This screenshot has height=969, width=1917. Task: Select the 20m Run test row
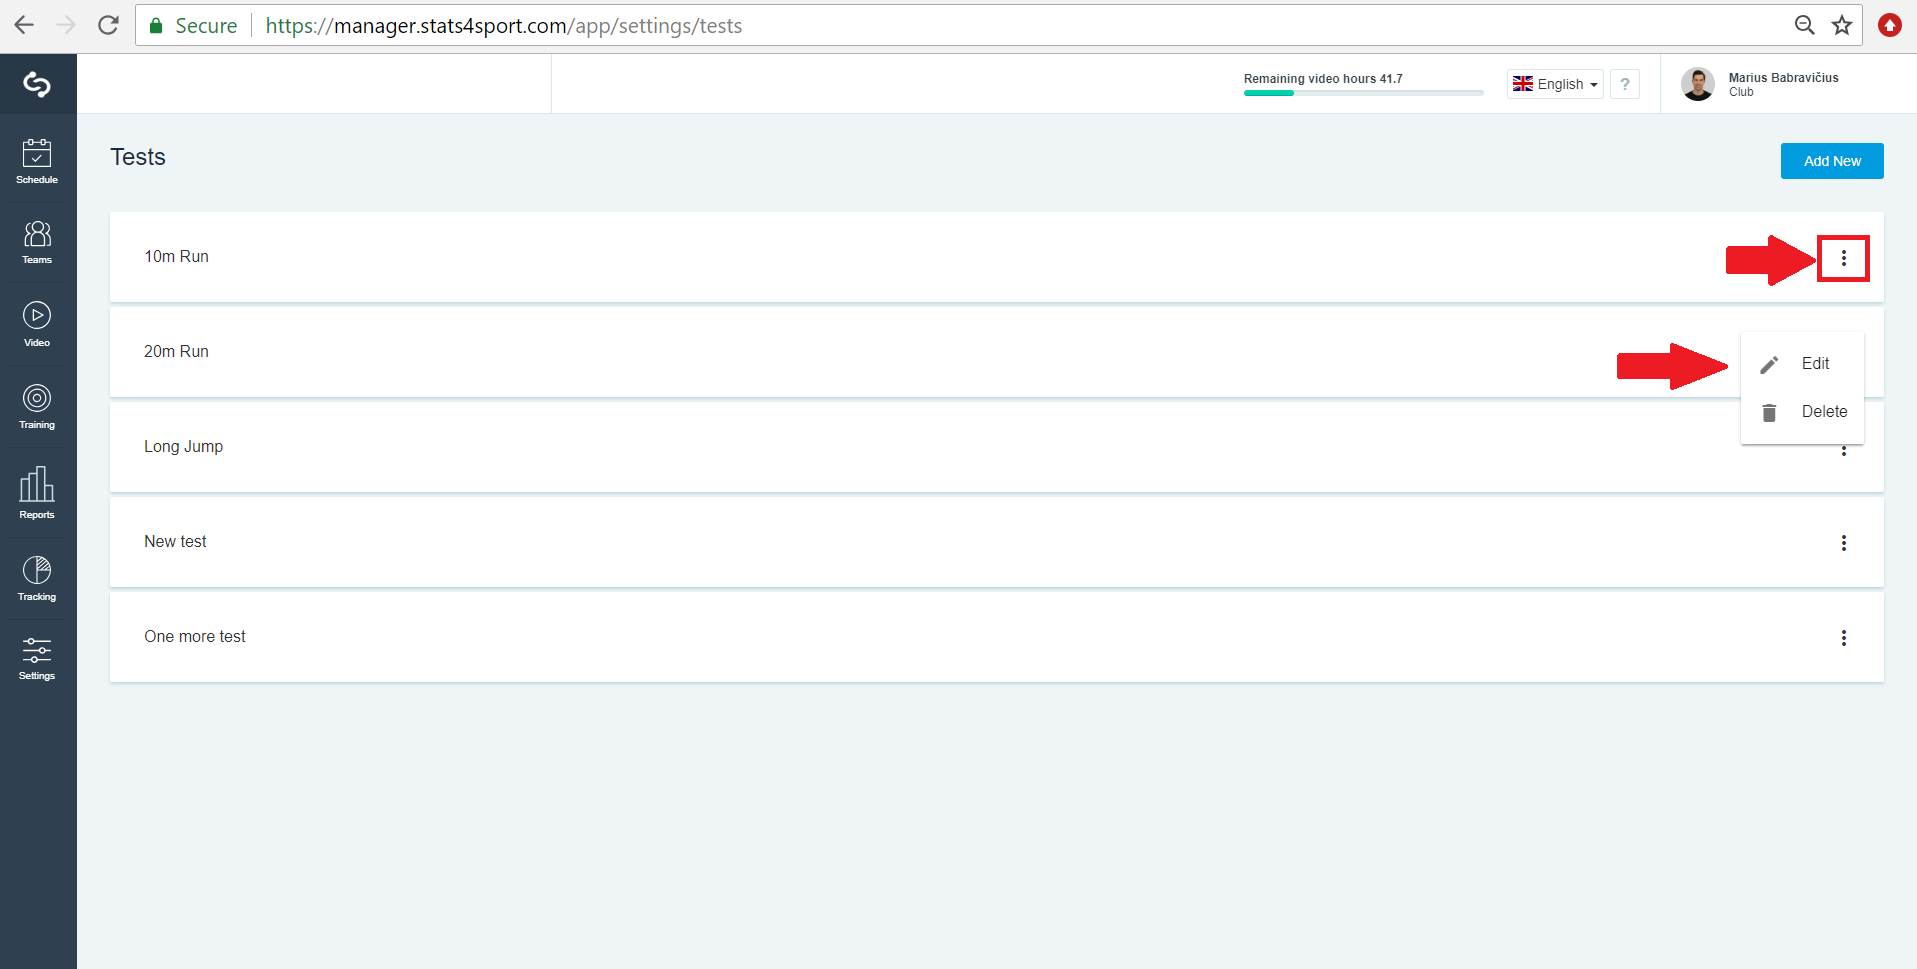(x=996, y=352)
